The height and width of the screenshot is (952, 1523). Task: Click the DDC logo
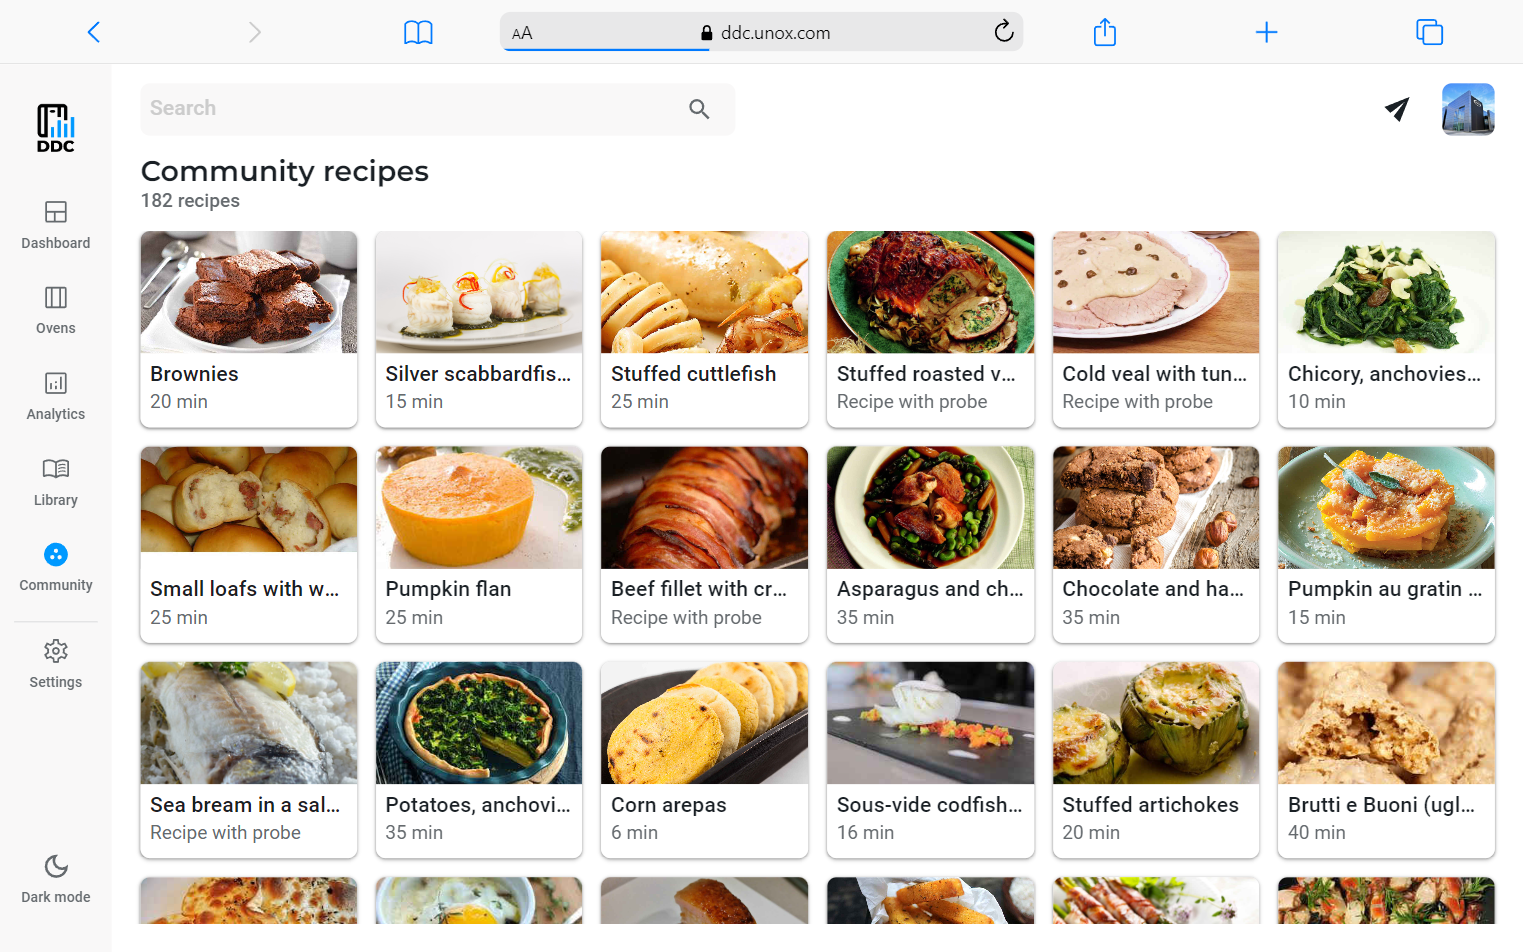(55, 128)
